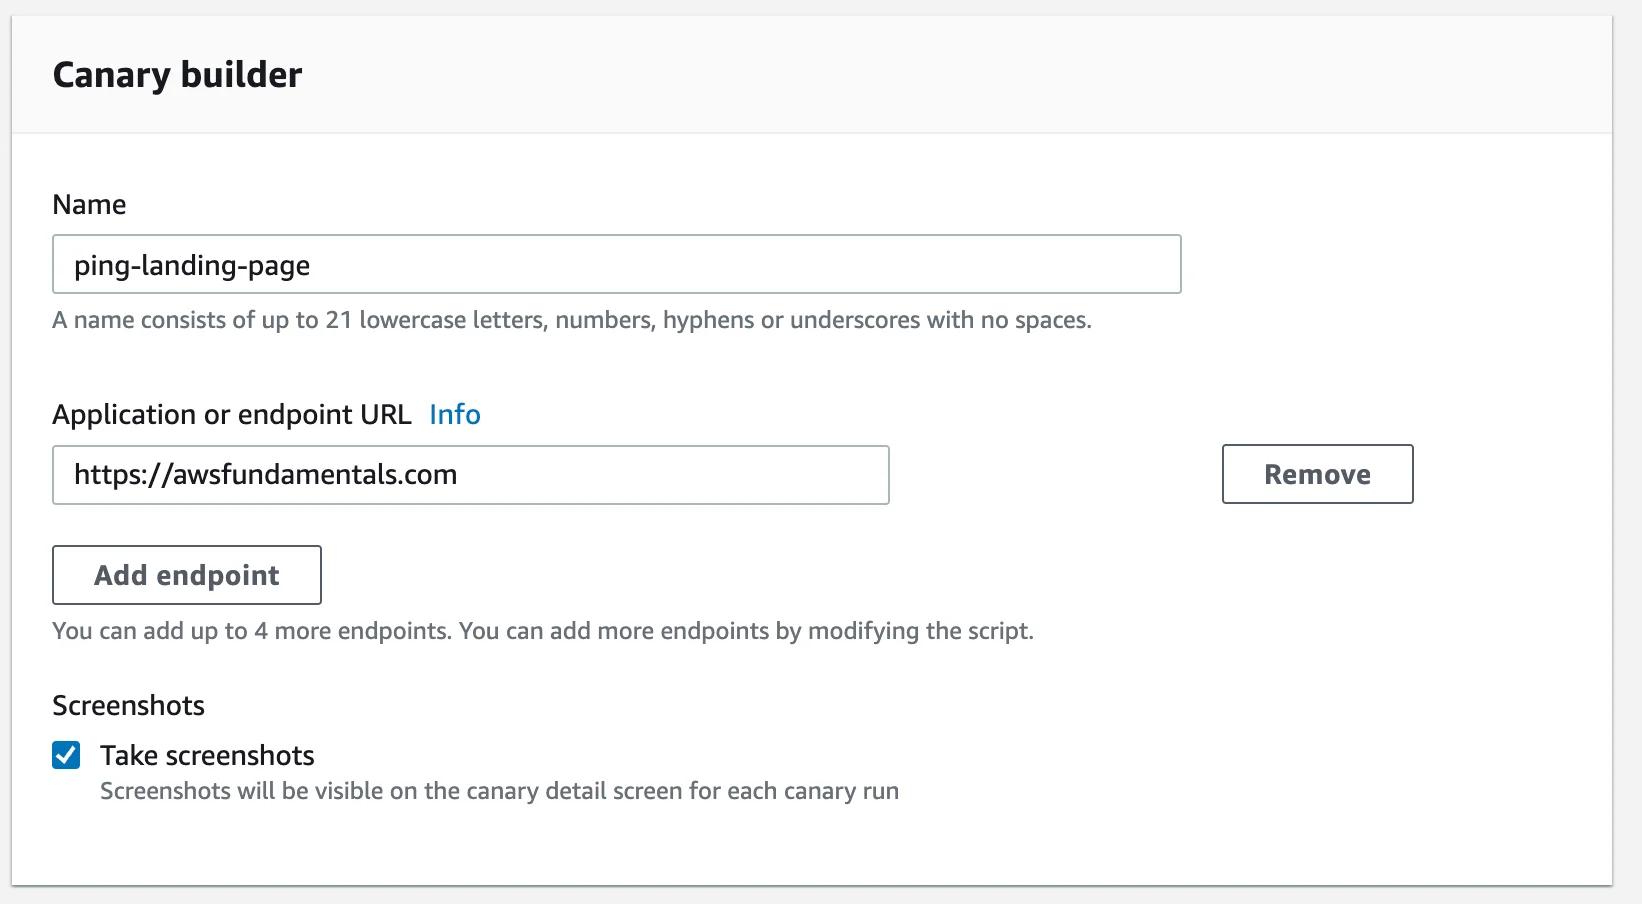This screenshot has width=1642, height=904.
Task: Click the name format hint text
Action: pyautogui.click(x=573, y=320)
